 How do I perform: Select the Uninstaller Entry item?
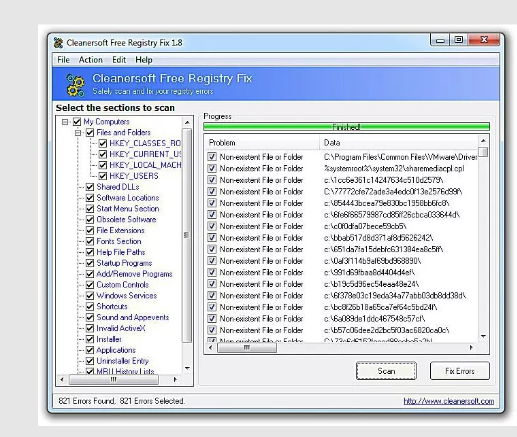pos(122,361)
